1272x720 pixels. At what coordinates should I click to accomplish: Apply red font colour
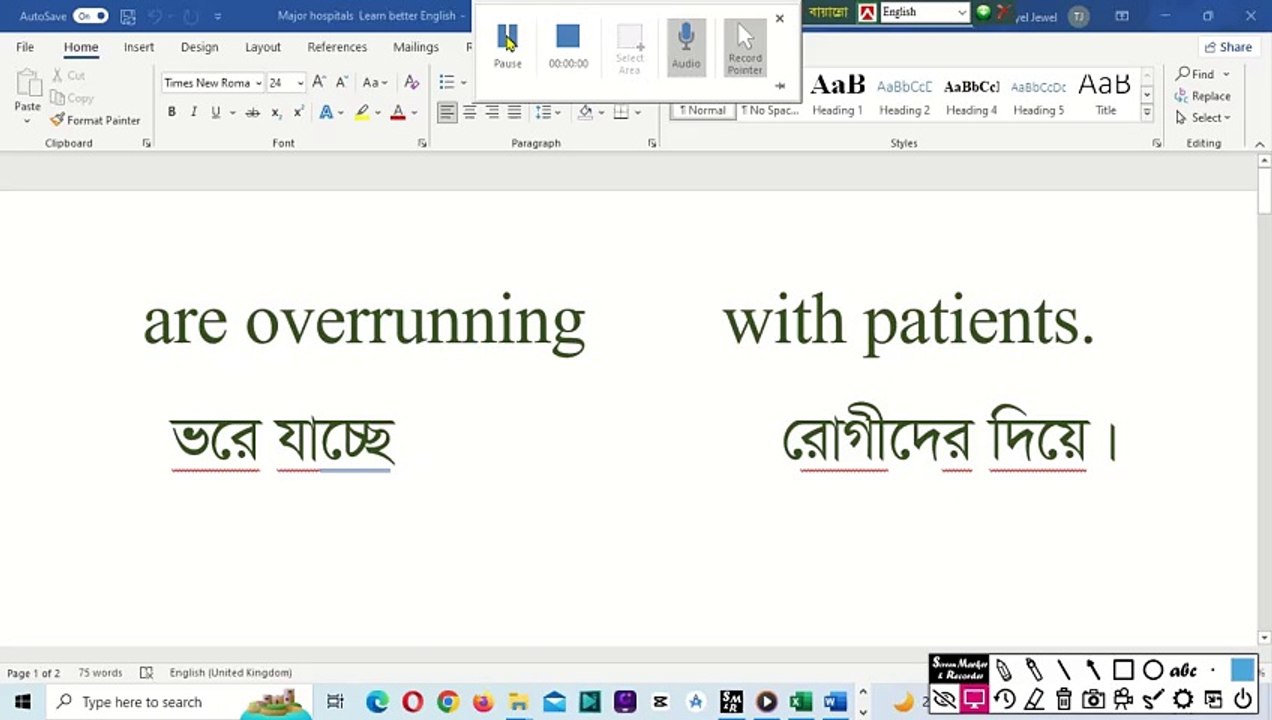point(398,112)
